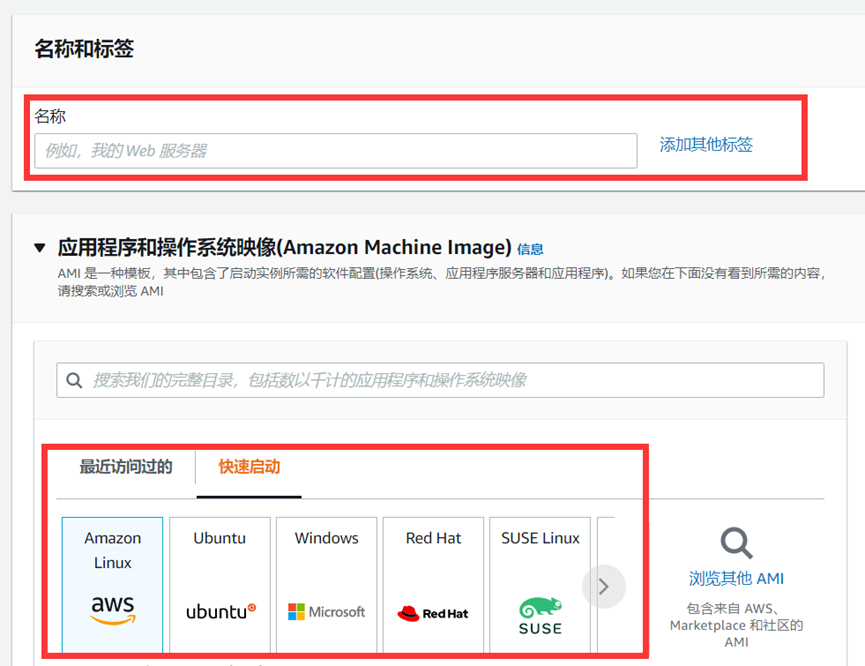
Task: Click the AMI catalog search field
Action: tap(440, 380)
